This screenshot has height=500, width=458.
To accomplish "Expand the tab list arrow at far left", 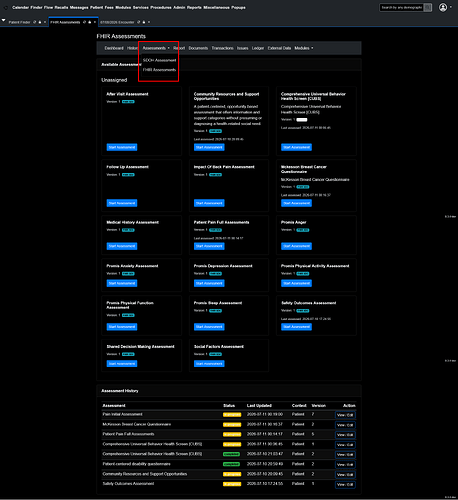I will pos(3,20).
